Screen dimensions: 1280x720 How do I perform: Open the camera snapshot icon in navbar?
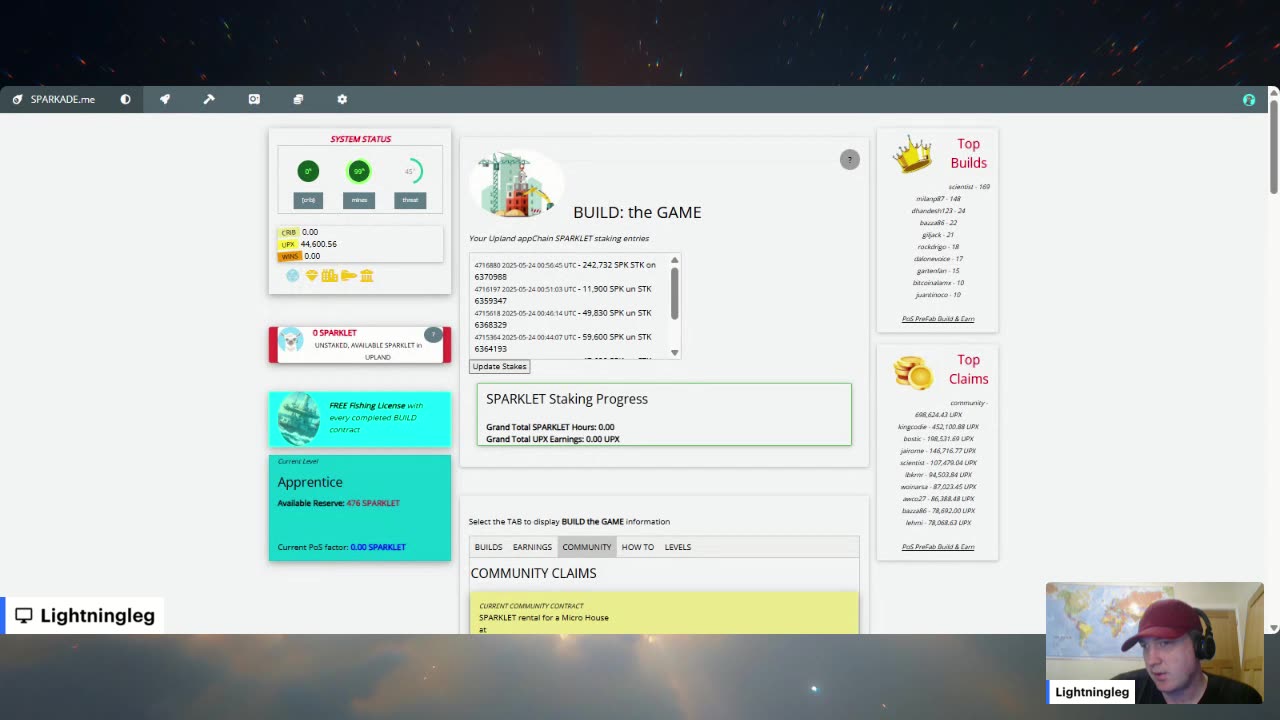pyautogui.click(x=254, y=99)
